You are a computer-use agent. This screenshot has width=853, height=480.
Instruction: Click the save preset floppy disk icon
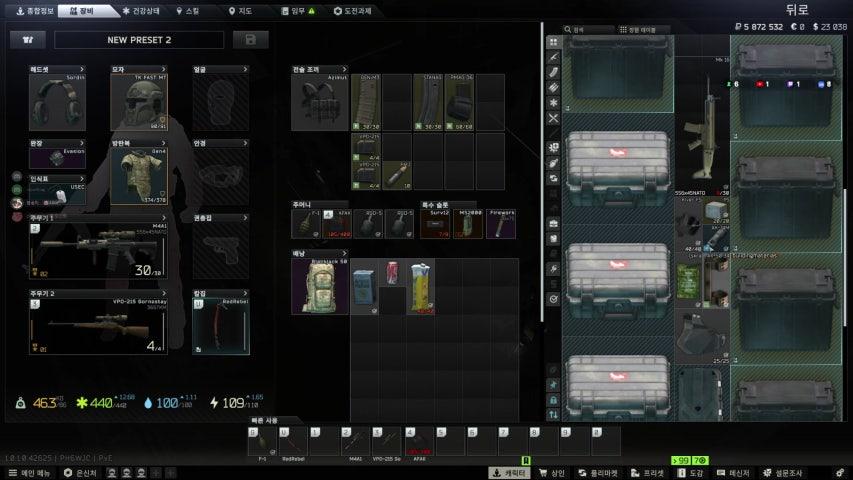click(250, 40)
